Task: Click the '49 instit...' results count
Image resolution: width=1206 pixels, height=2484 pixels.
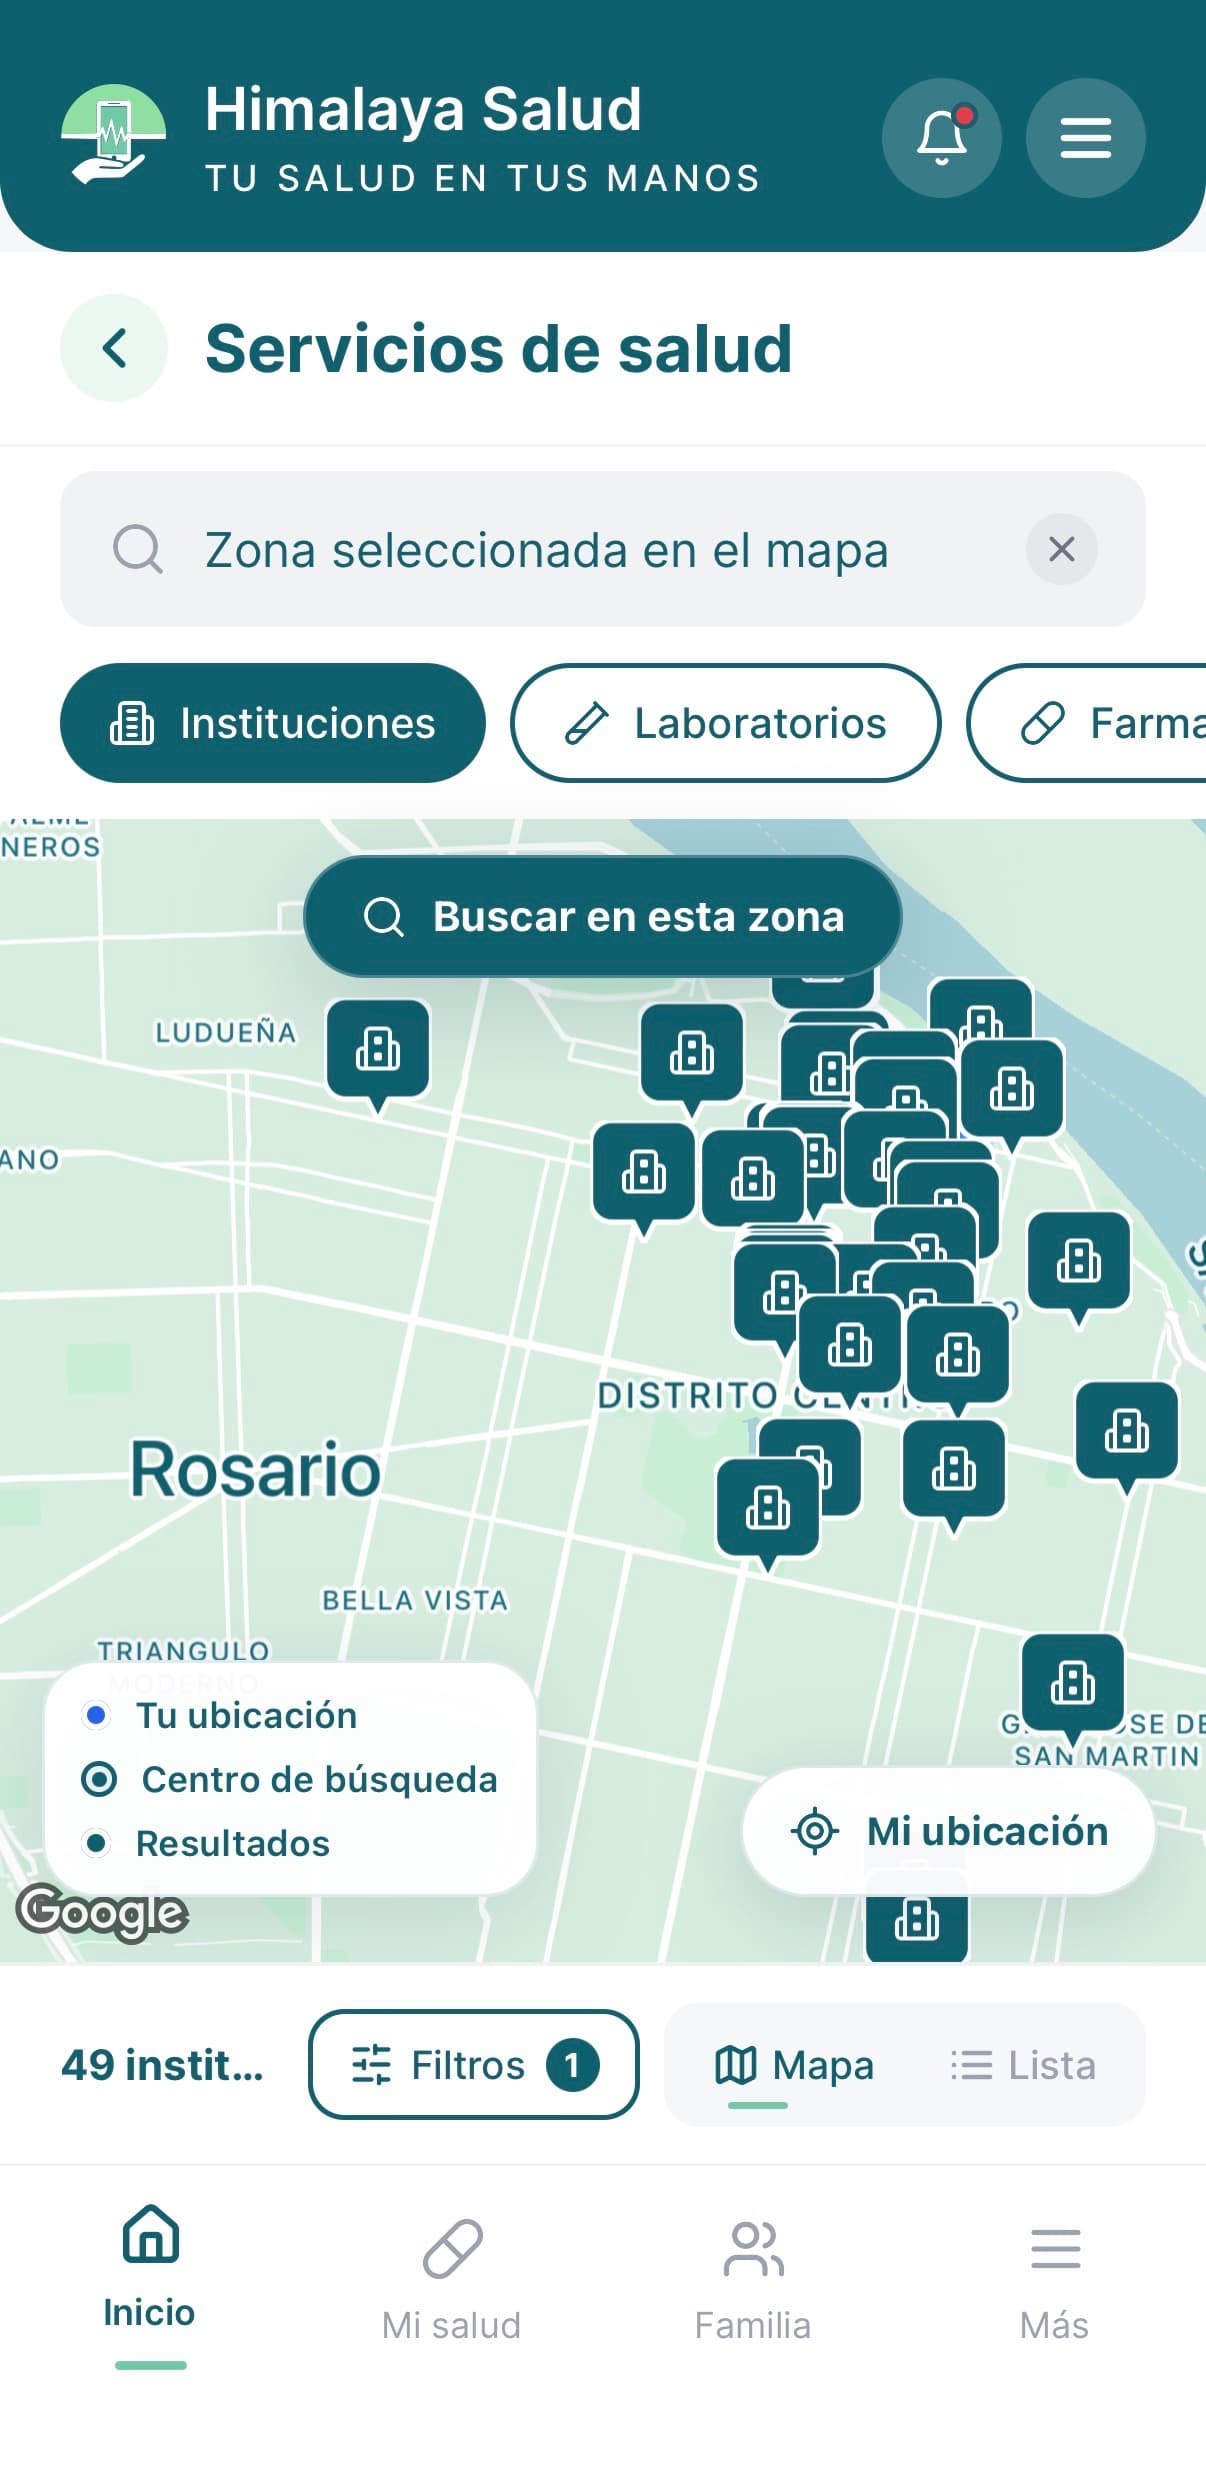Action: point(162,2065)
